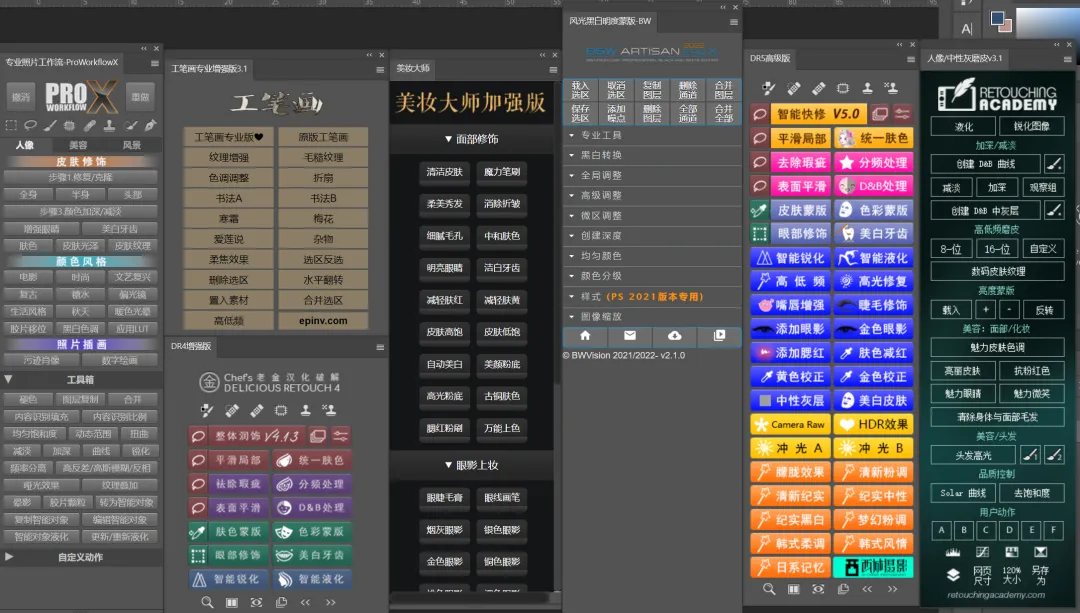This screenshot has height=613, width=1080.
Task: Click the brush icon beside 创建 D&B 中灰层
Action: pos(1054,211)
